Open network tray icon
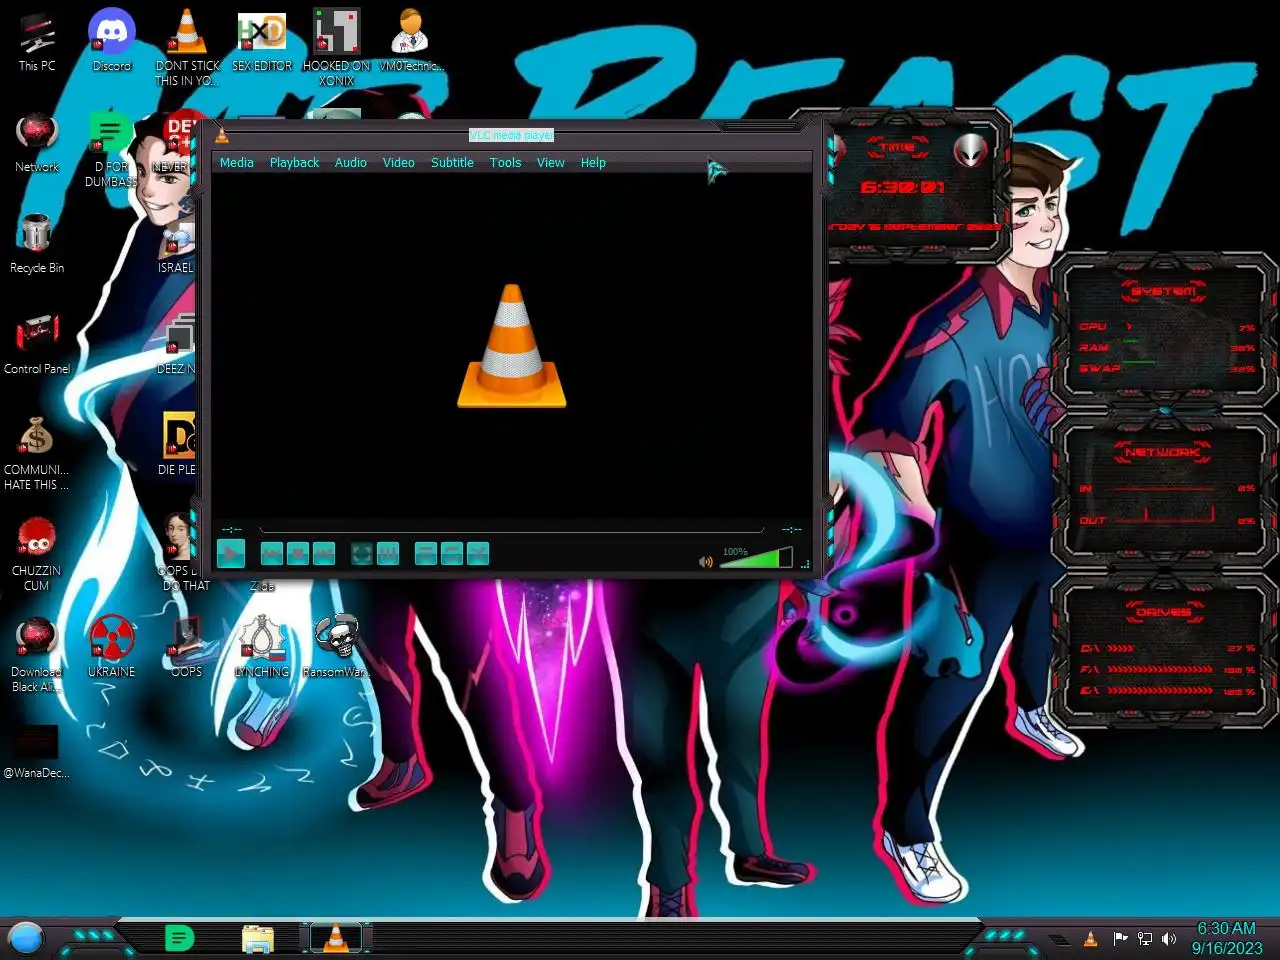Image resolution: width=1280 pixels, height=960 pixels. [1145, 939]
